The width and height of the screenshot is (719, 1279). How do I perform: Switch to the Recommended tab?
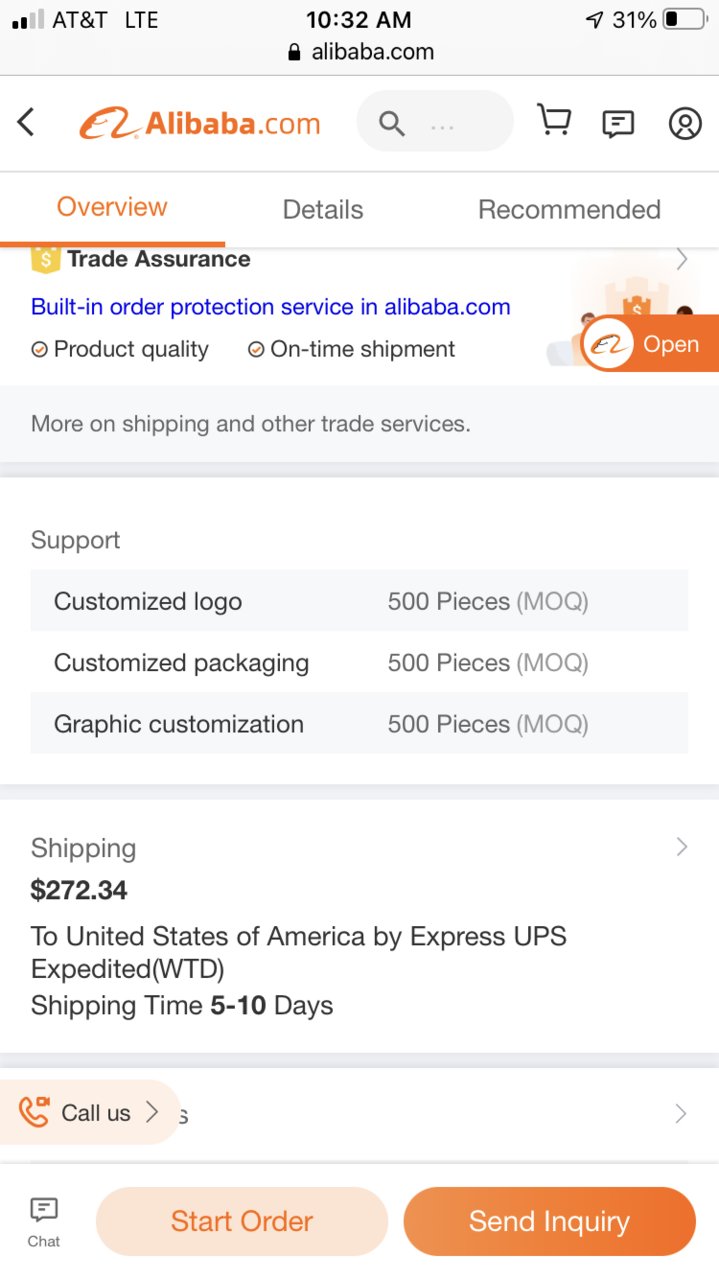569,209
